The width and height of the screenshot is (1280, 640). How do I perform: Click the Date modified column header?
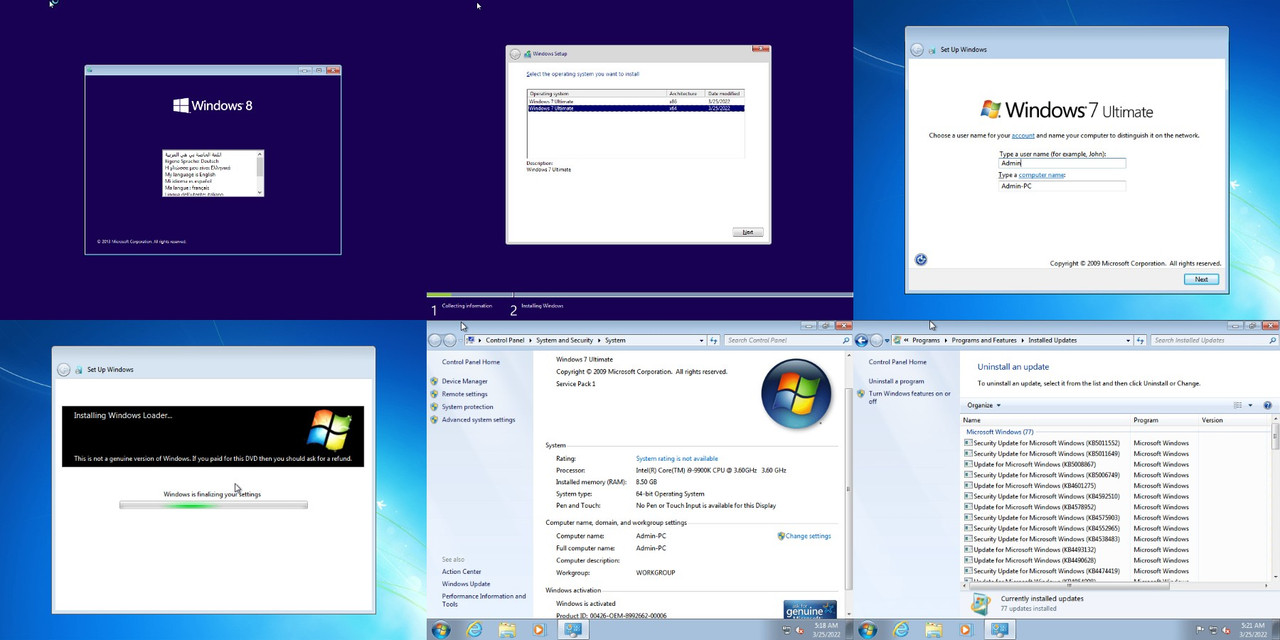[x=725, y=93]
